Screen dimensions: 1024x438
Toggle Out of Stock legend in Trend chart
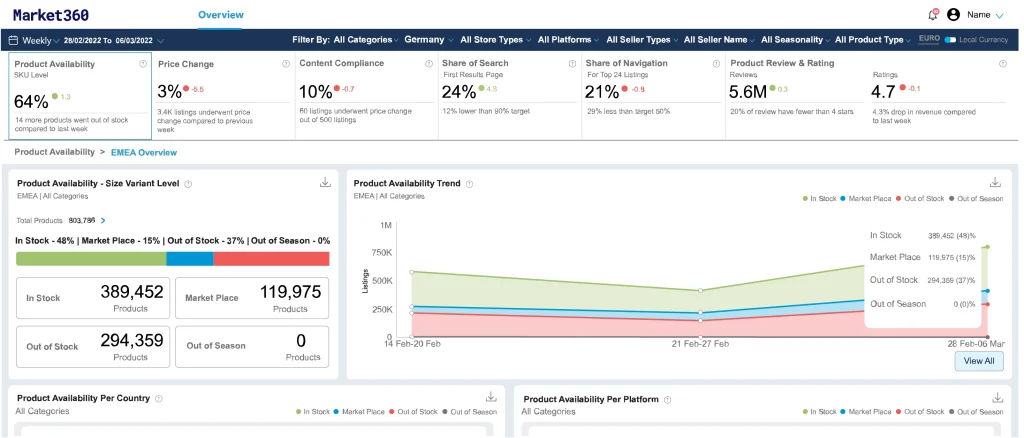pos(921,198)
